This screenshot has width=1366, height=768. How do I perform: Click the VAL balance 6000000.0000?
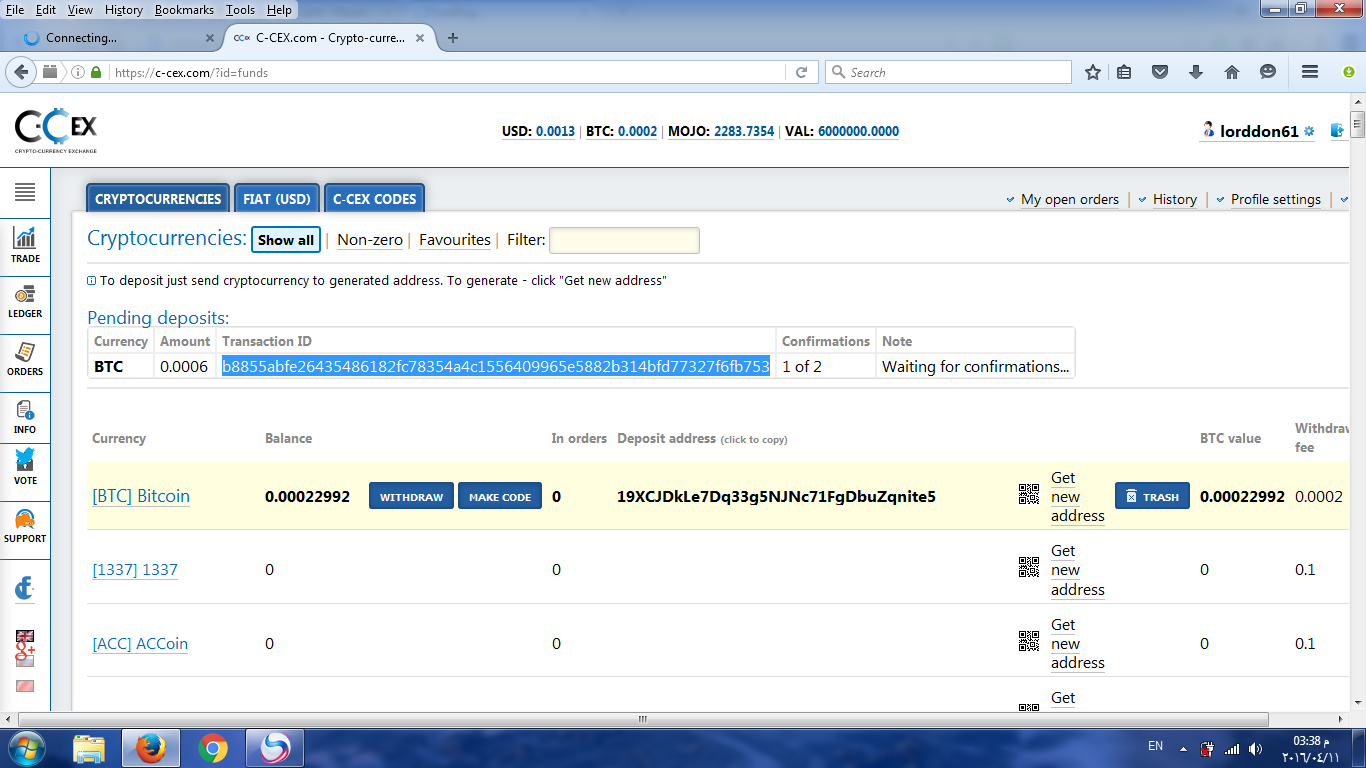858,131
